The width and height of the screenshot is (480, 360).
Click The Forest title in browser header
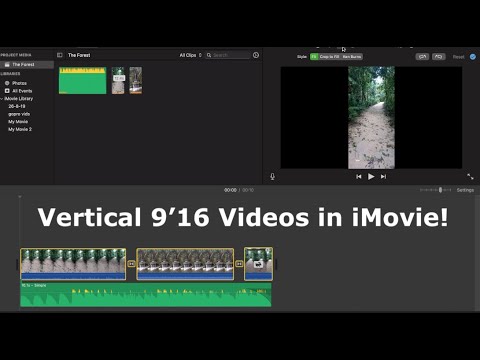tap(79, 55)
